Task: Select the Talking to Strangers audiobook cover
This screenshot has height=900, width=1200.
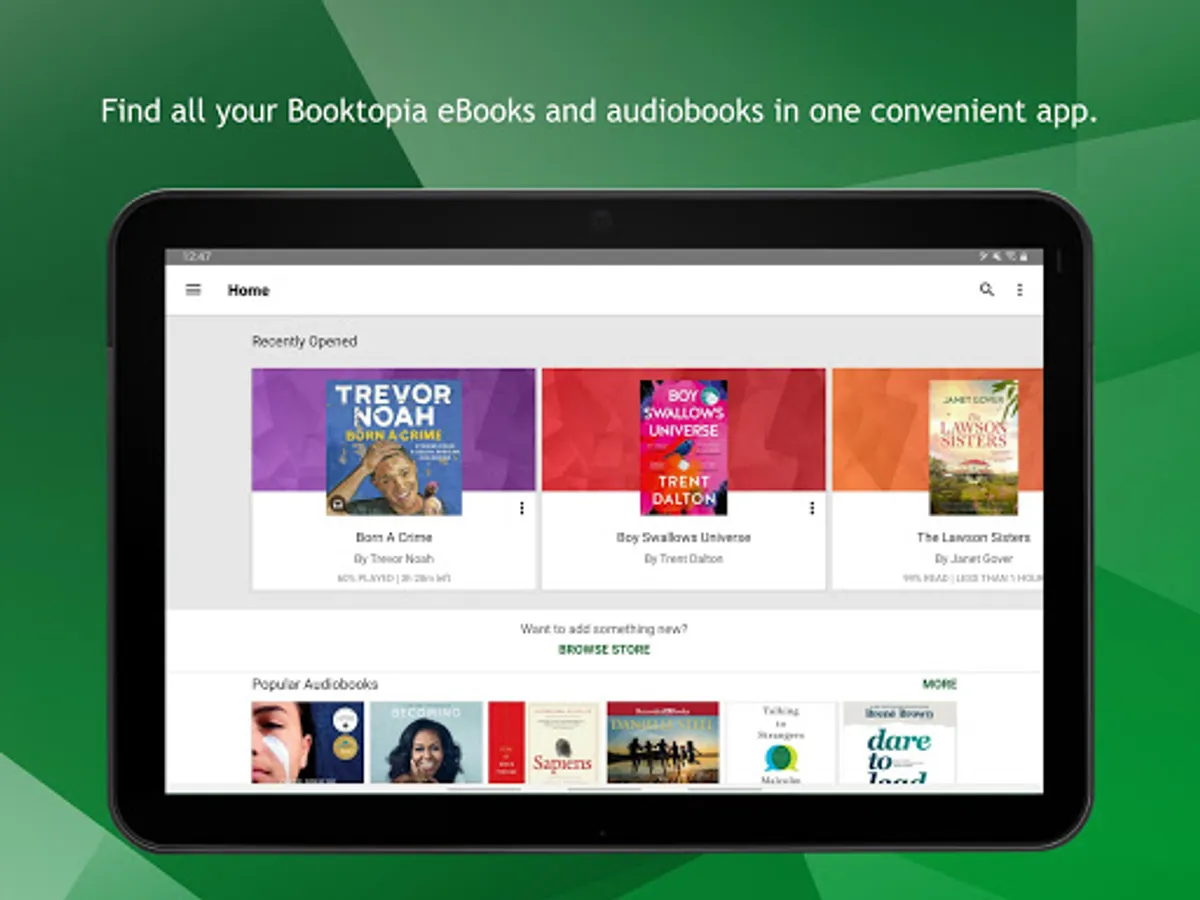Action: point(781,742)
